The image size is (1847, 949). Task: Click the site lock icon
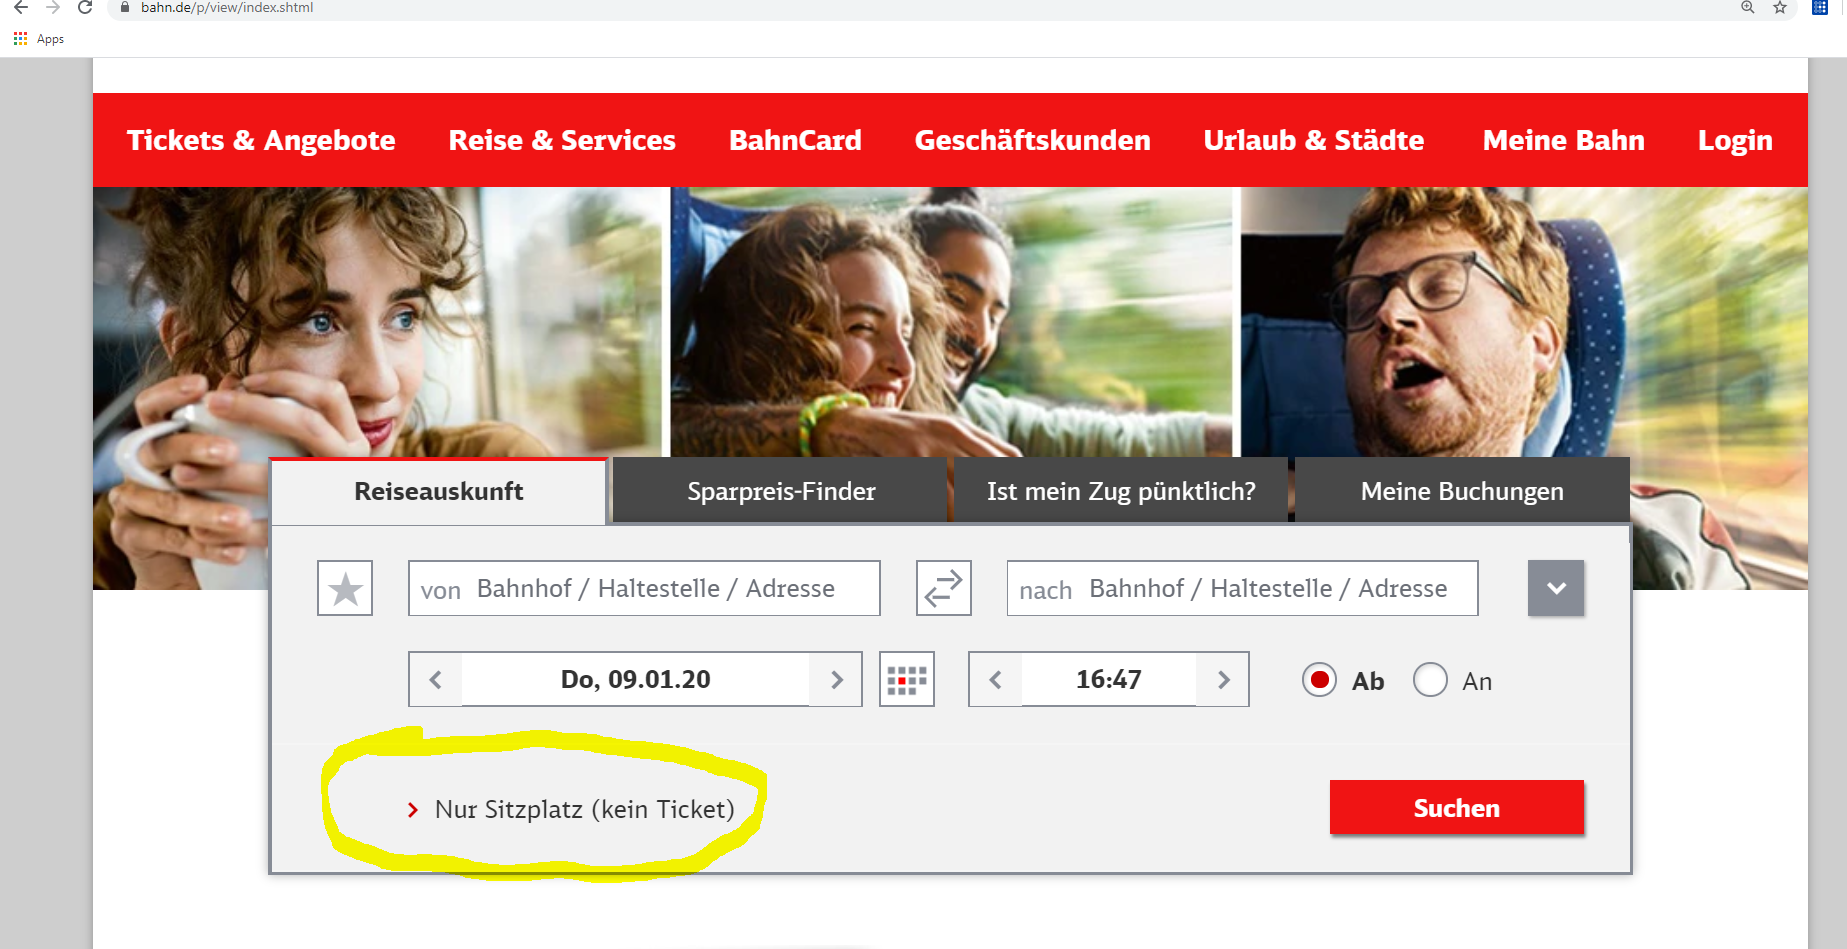click(125, 8)
